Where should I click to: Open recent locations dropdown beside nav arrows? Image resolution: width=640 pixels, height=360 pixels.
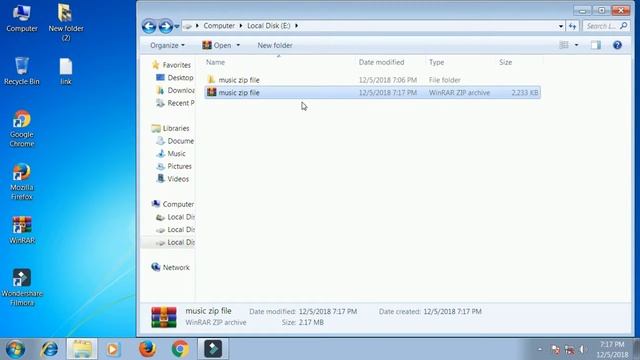tap(177, 27)
